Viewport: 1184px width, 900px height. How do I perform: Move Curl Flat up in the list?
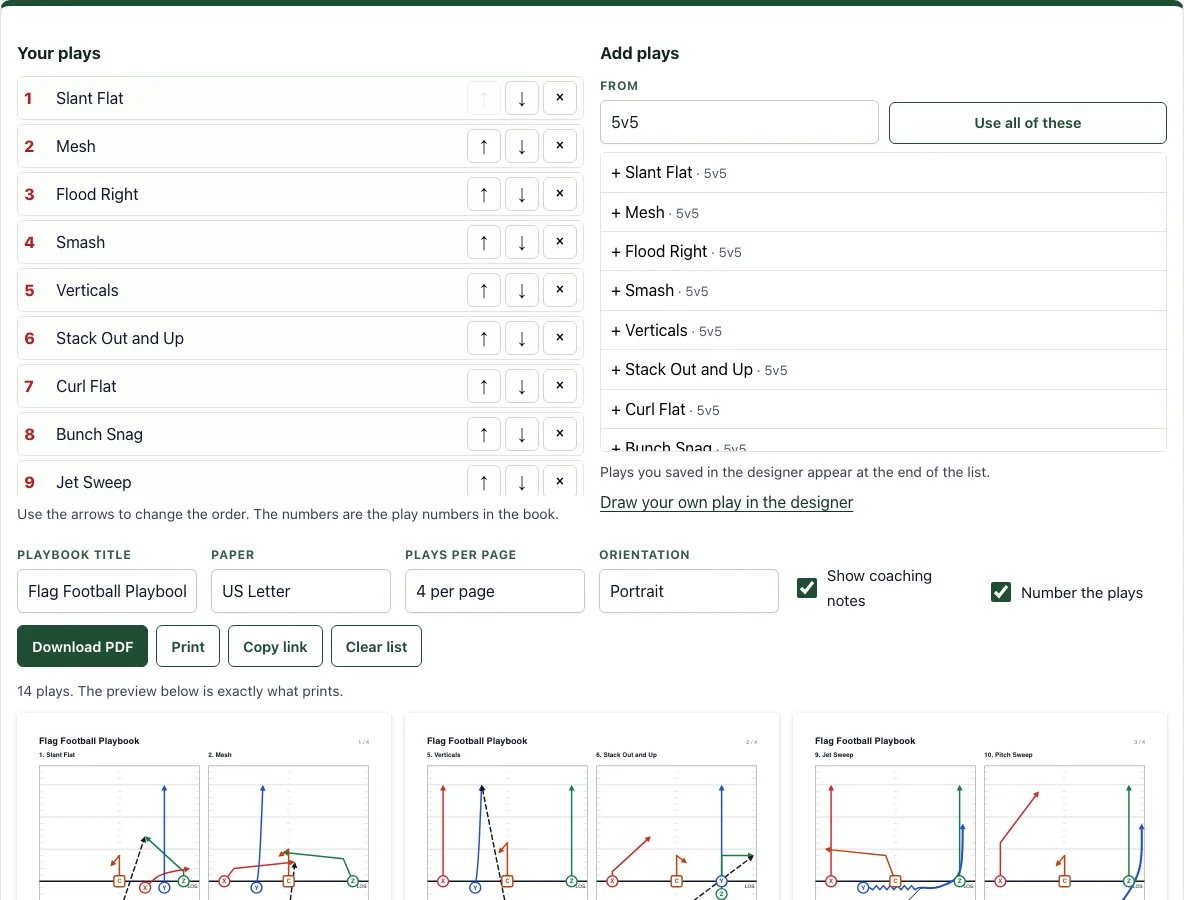coord(484,386)
